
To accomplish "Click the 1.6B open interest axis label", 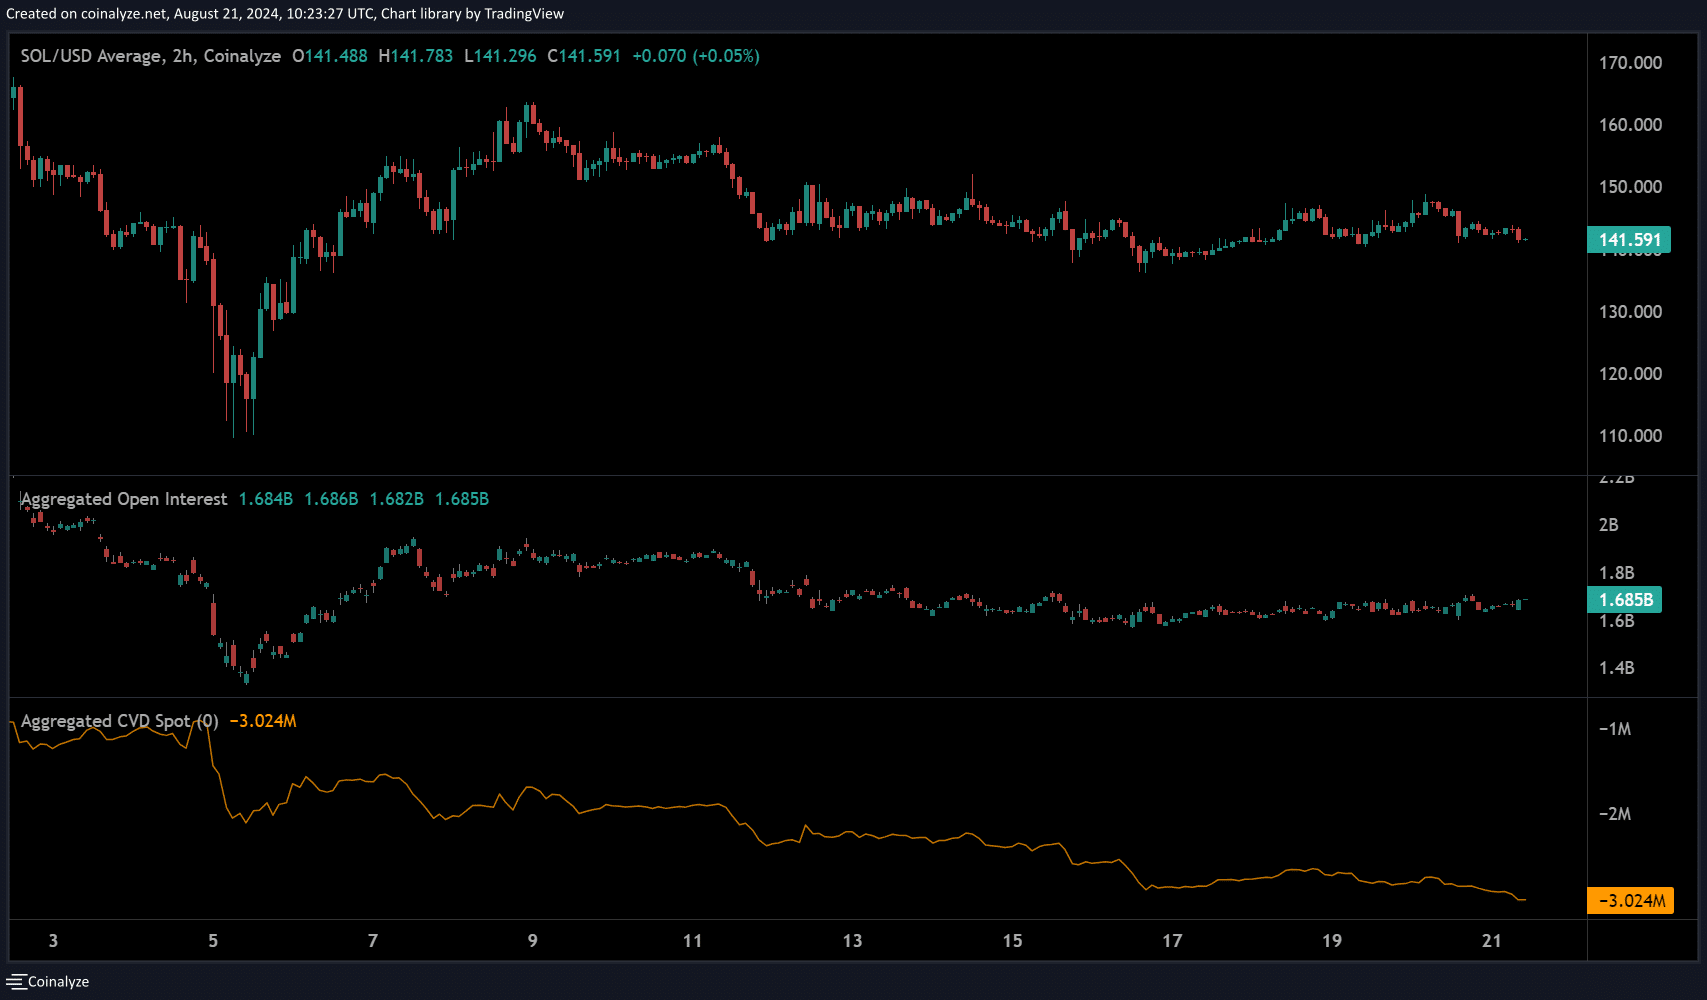I will [1616, 621].
